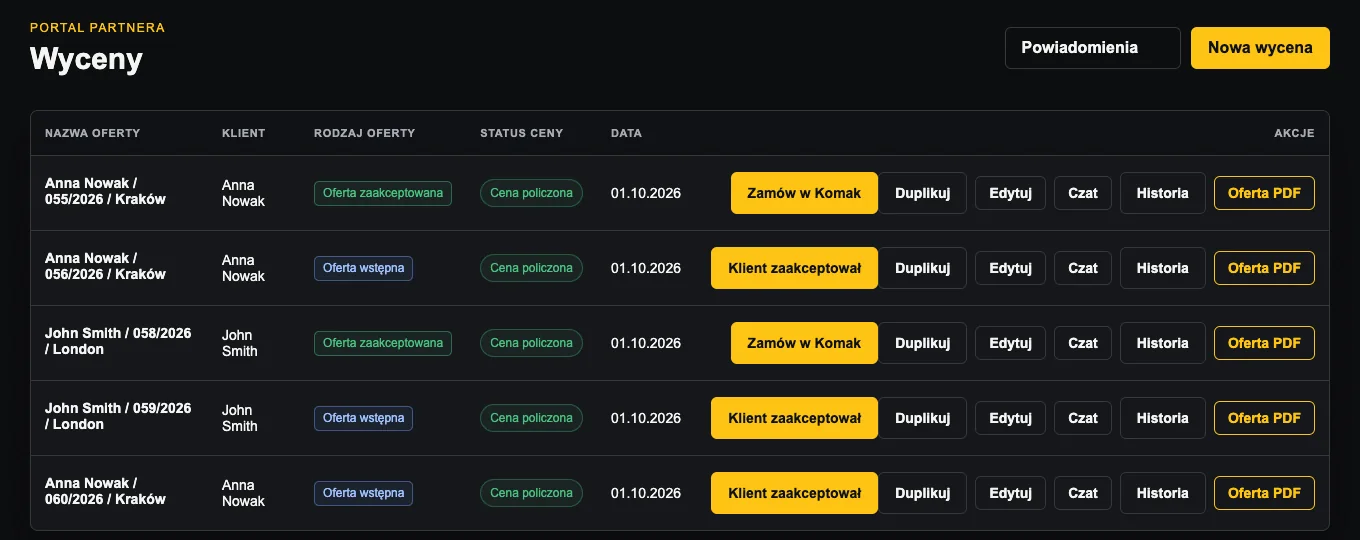This screenshot has width=1360, height=540.
Task: Click Zamów w Komak for offer 058/2026
Action: (804, 343)
